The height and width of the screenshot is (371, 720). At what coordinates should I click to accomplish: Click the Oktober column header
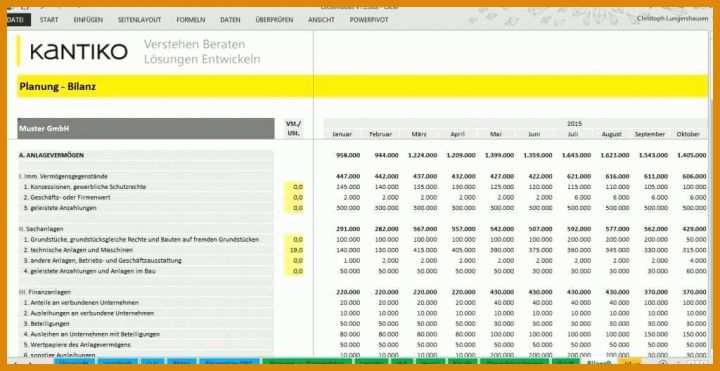688,134
